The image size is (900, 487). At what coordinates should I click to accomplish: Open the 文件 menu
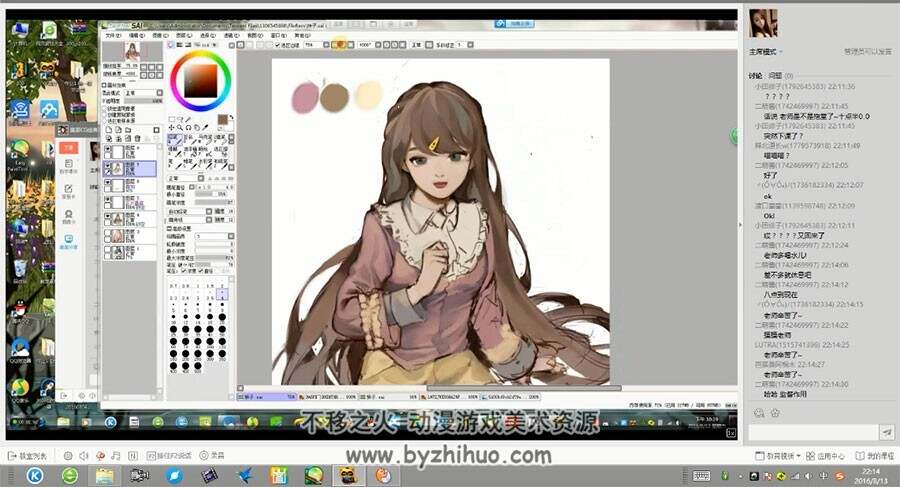[111, 35]
